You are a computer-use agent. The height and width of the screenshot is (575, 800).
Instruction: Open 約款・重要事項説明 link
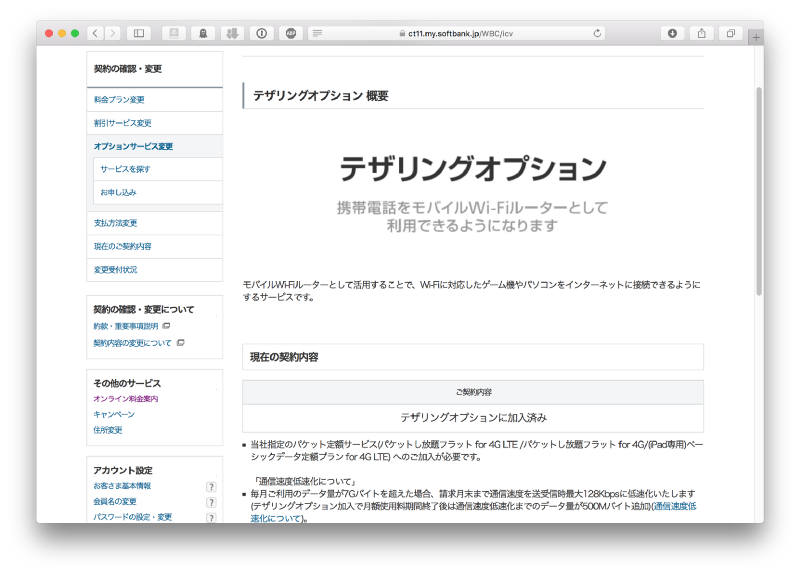pos(126,326)
